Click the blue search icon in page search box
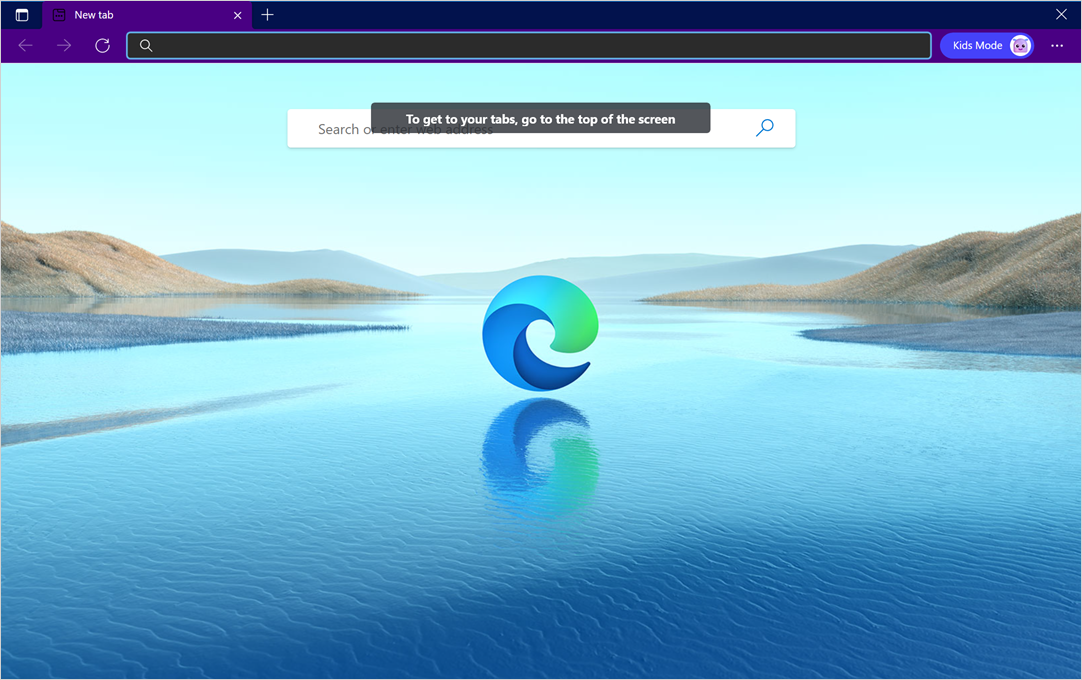Image resolution: width=1082 pixels, height=680 pixels. (x=765, y=128)
